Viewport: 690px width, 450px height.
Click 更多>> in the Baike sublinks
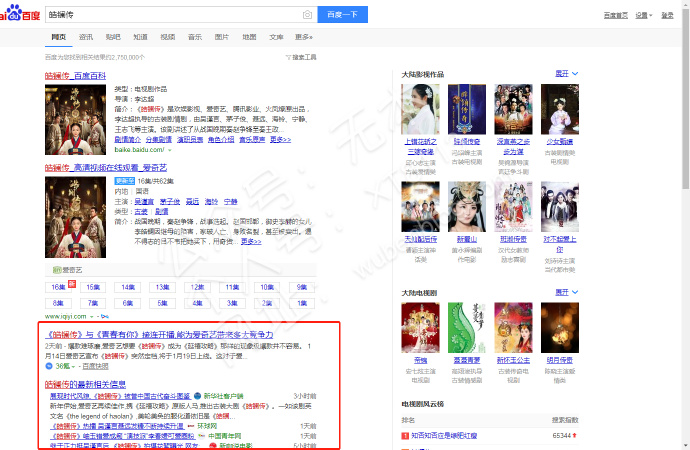[280, 139]
